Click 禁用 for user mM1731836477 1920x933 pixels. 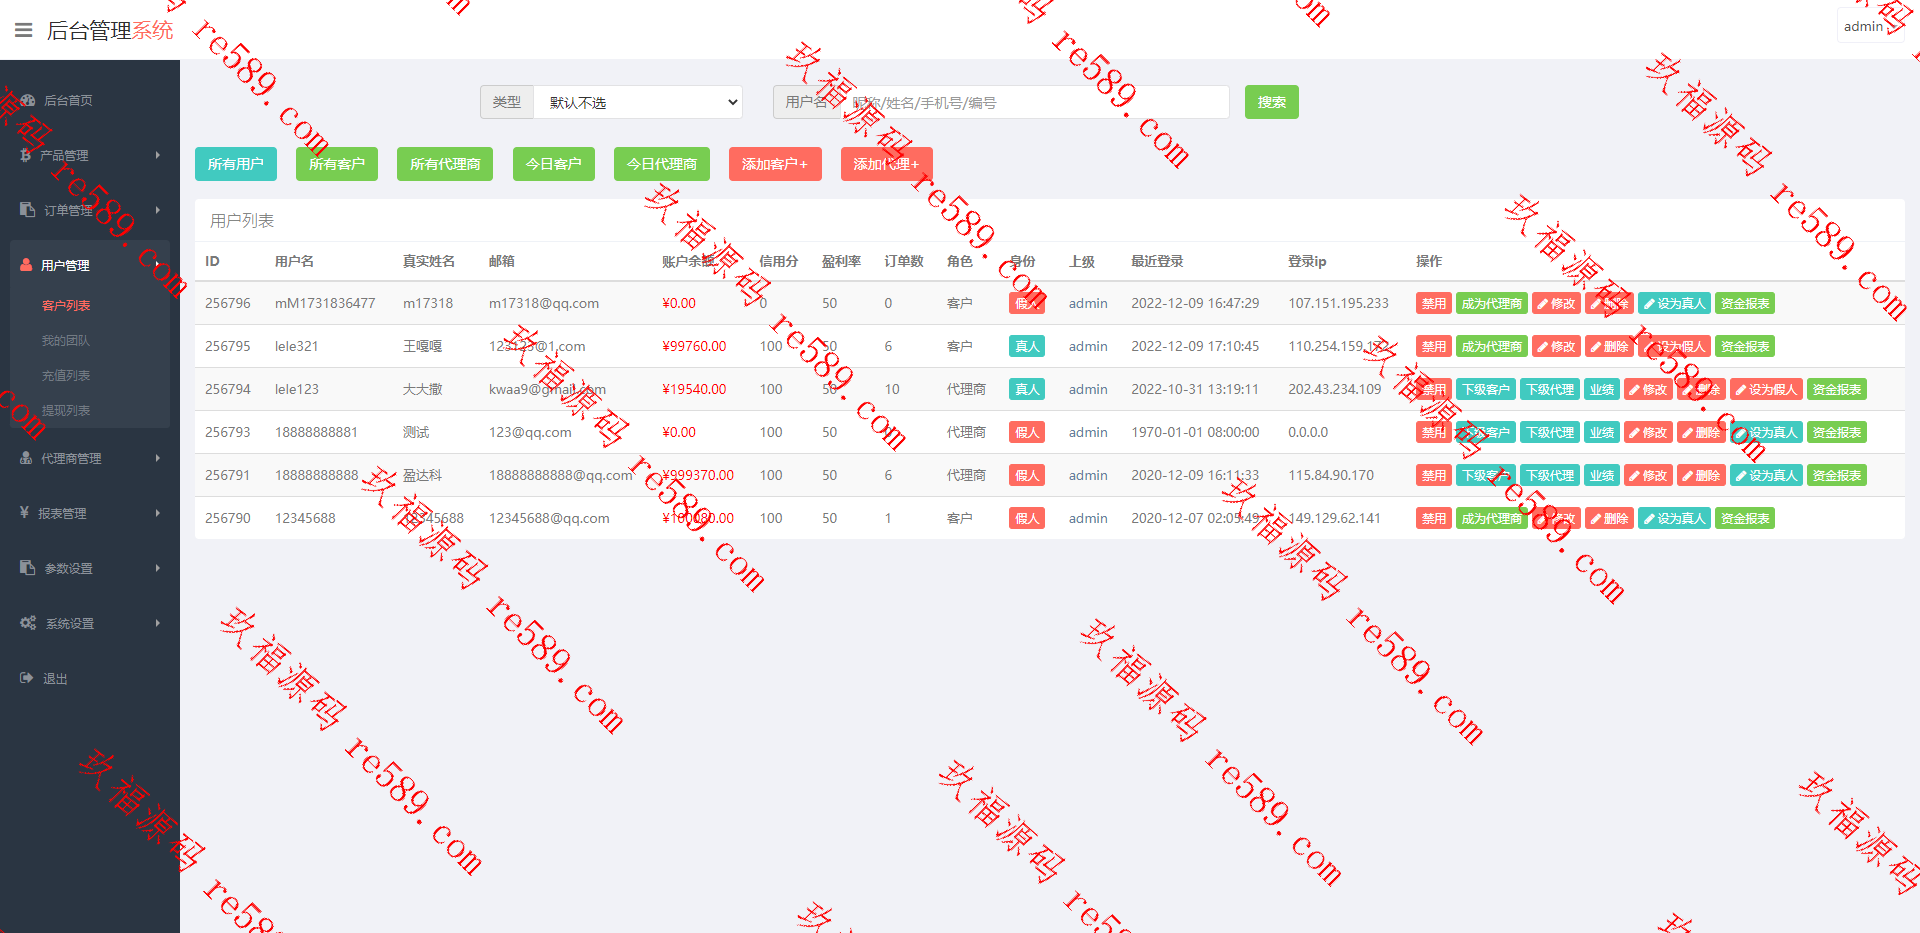coord(1434,304)
